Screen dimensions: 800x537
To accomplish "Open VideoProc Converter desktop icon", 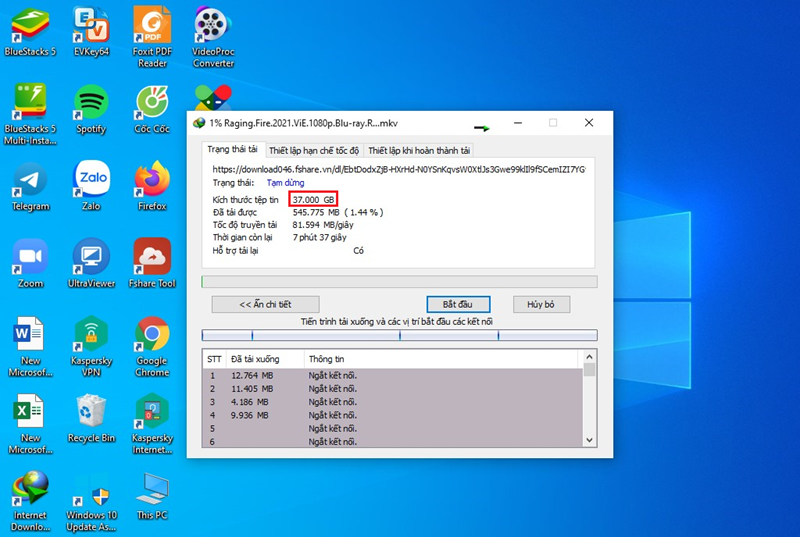I will (x=213, y=37).
